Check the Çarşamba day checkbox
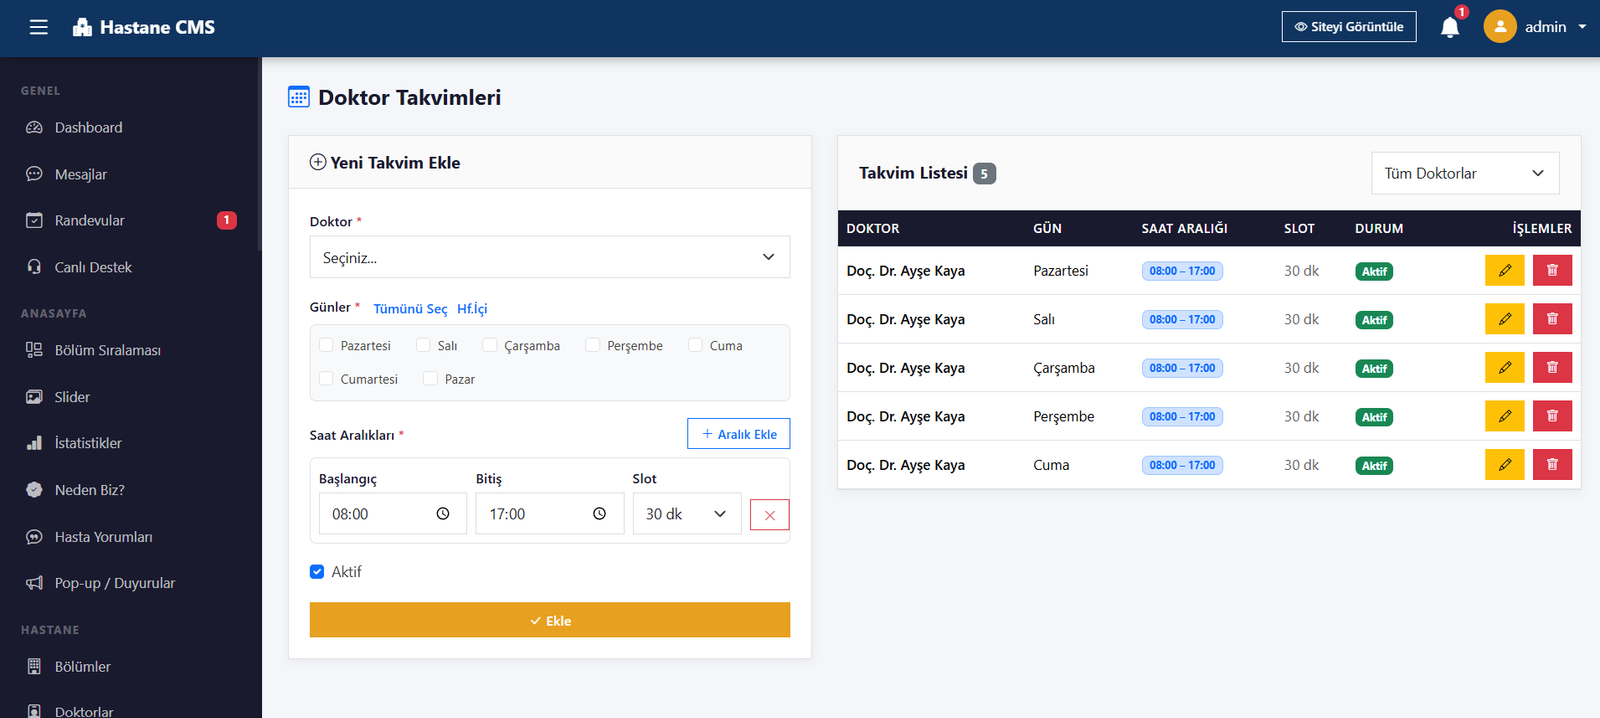 click(x=490, y=345)
